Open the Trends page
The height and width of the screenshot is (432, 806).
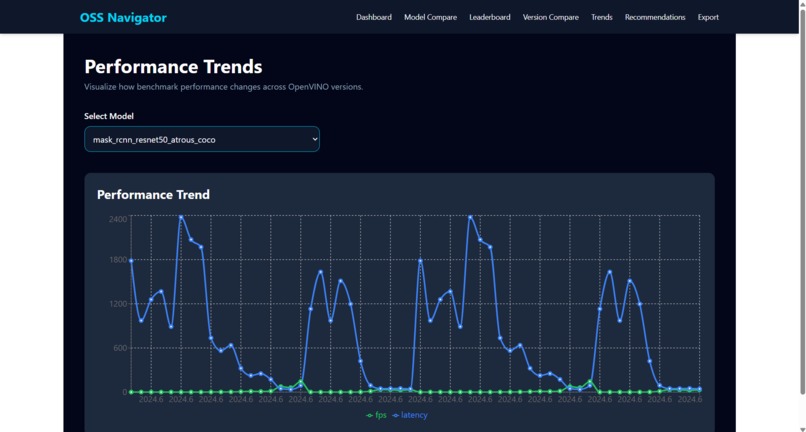pyautogui.click(x=601, y=17)
